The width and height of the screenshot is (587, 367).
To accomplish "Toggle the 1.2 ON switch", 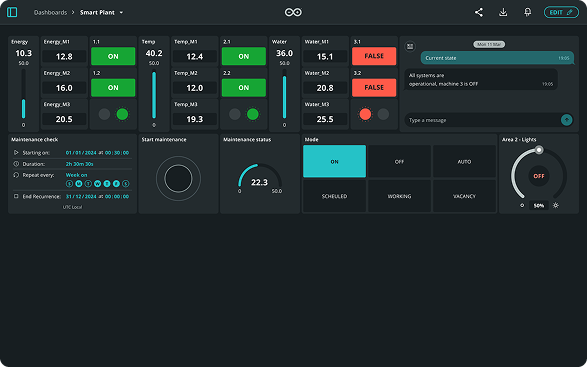I will coord(113,88).
